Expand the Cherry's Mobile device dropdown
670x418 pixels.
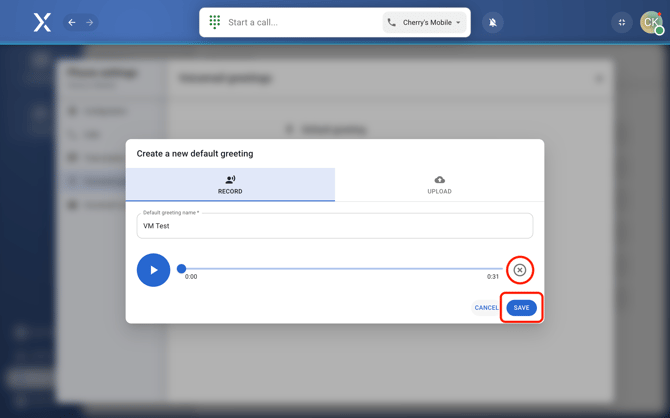(x=458, y=22)
